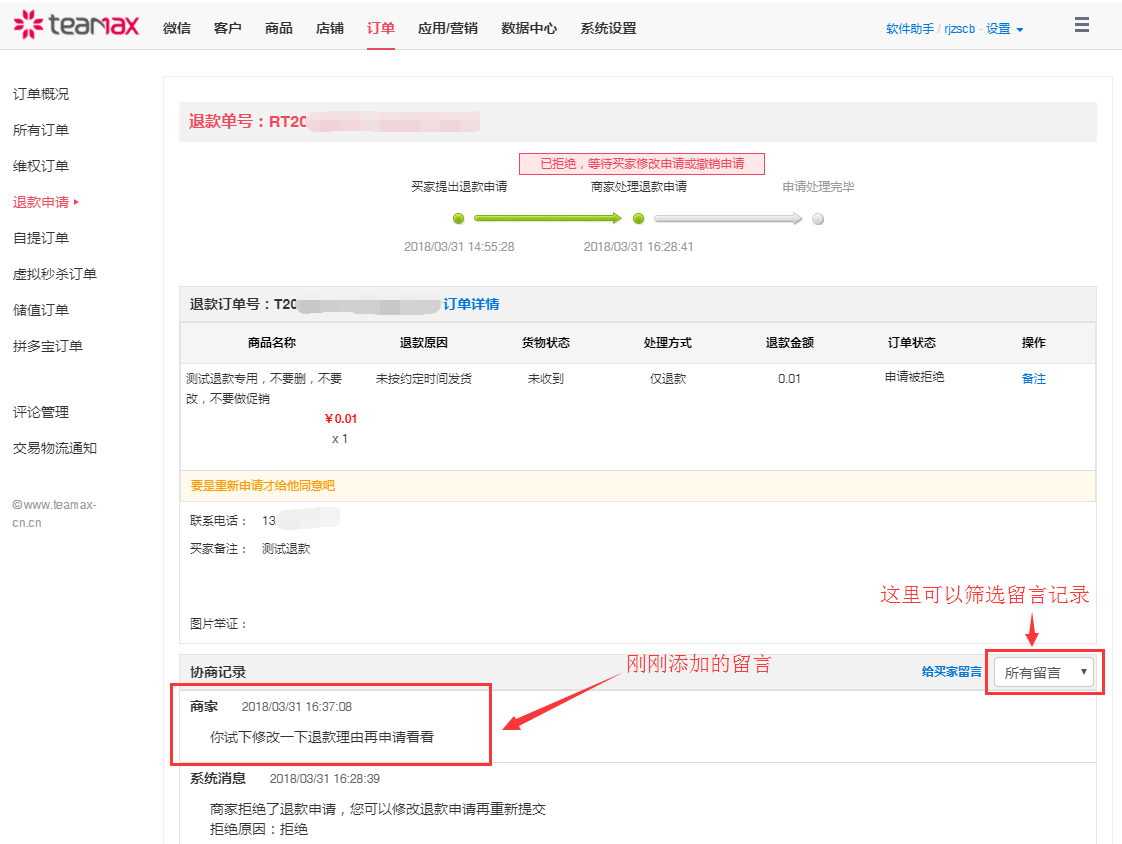The image size is (1122, 844).
Task: Click the 给买家留言 link
Action: [951, 671]
